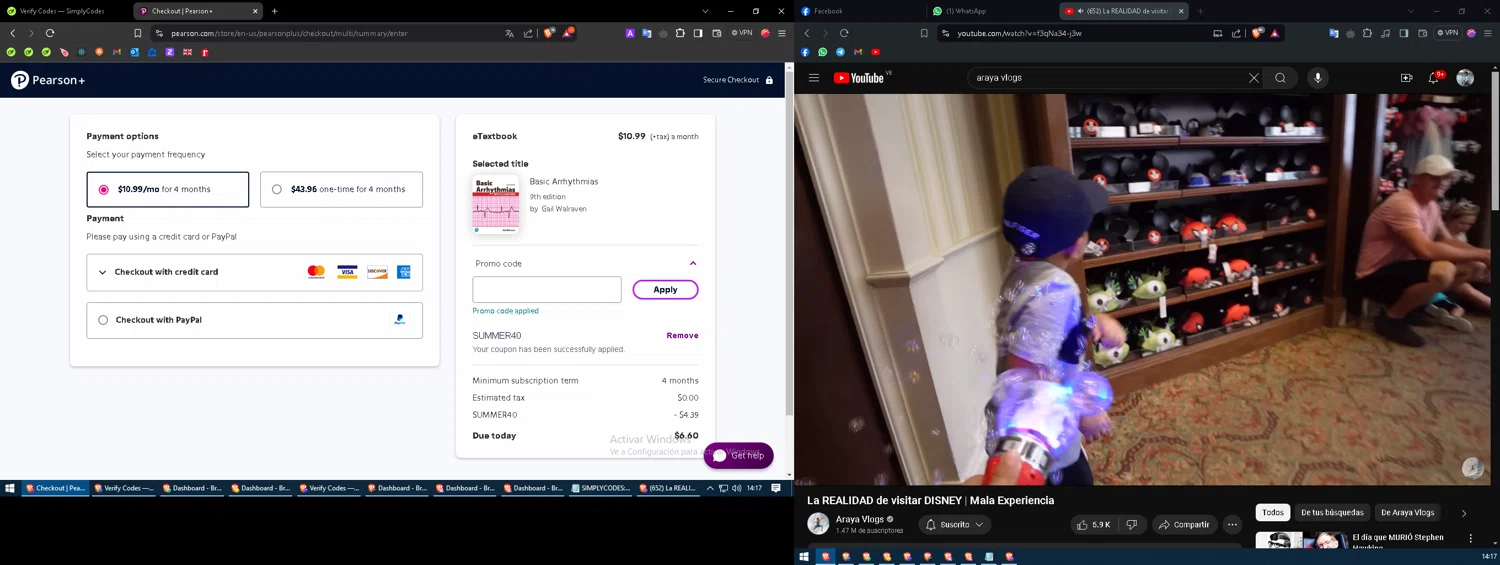Expand Checkout with credit card chevron
The height and width of the screenshot is (565, 1500).
(x=102, y=272)
